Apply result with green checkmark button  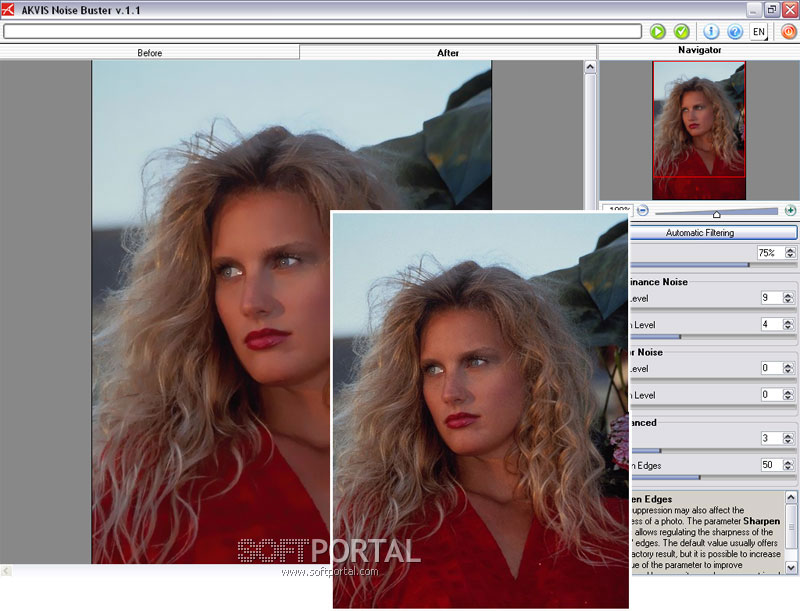pos(682,32)
